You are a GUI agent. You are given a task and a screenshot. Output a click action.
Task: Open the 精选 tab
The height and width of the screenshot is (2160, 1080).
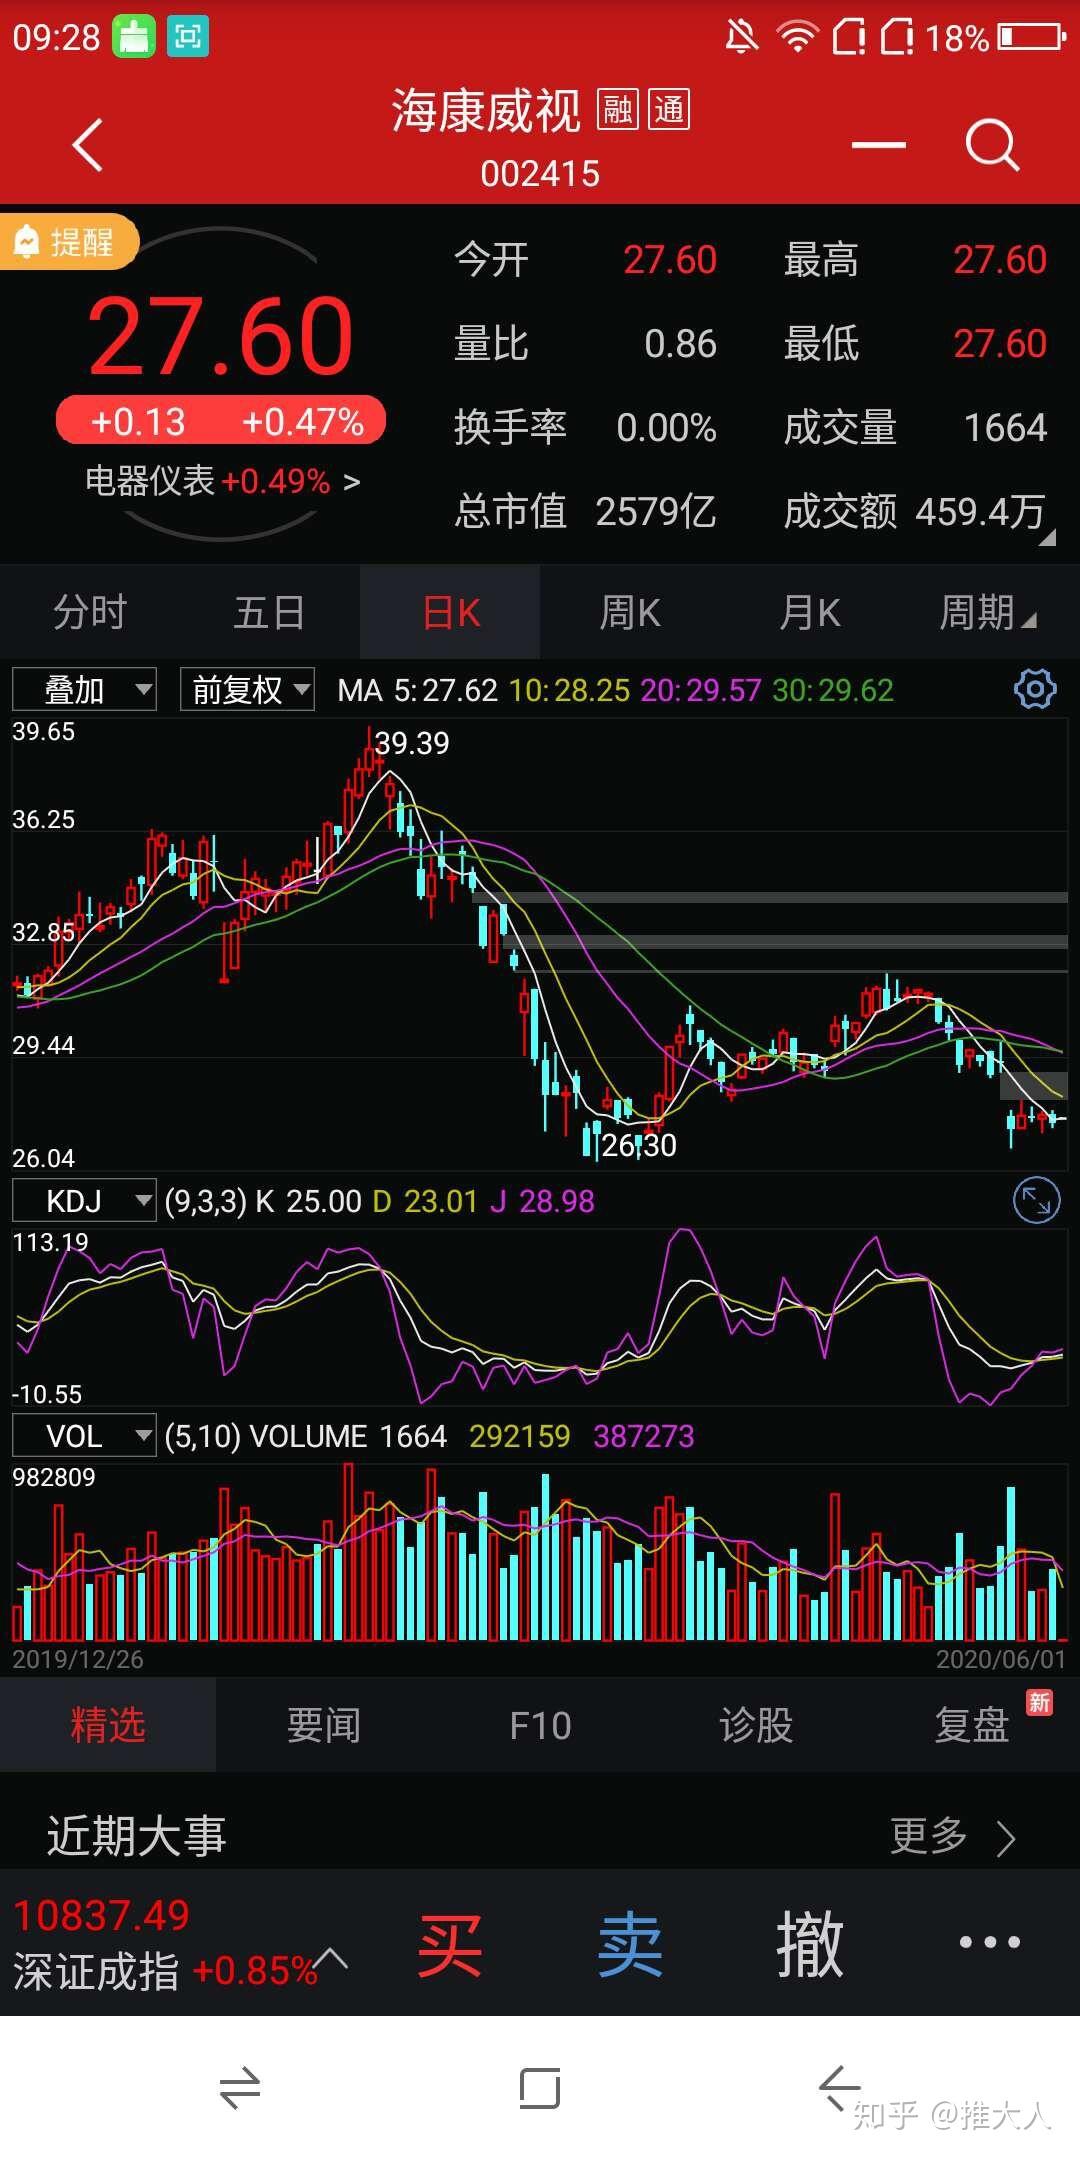click(x=108, y=1726)
